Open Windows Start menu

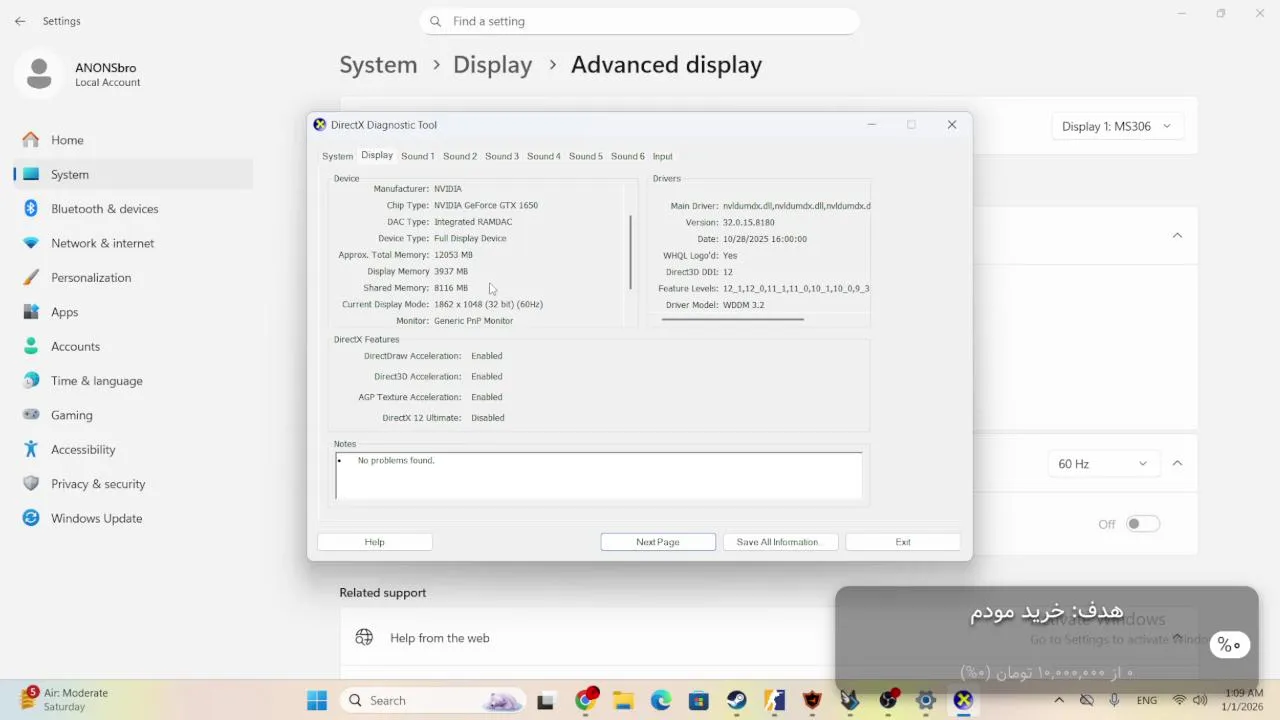coord(317,700)
